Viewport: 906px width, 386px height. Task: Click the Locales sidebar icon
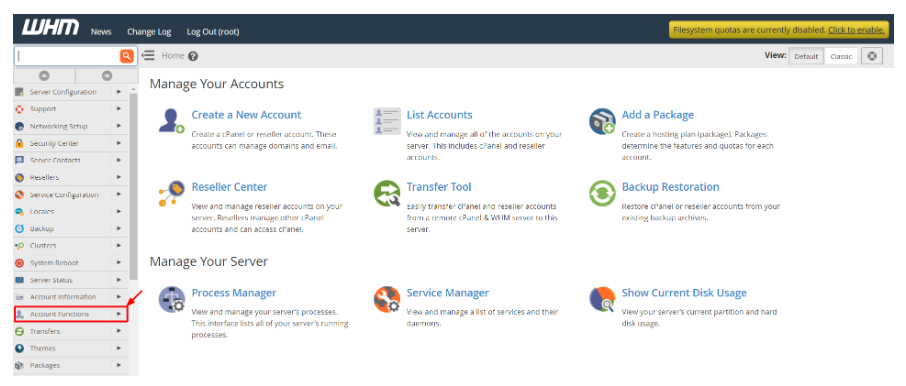point(19,211)
